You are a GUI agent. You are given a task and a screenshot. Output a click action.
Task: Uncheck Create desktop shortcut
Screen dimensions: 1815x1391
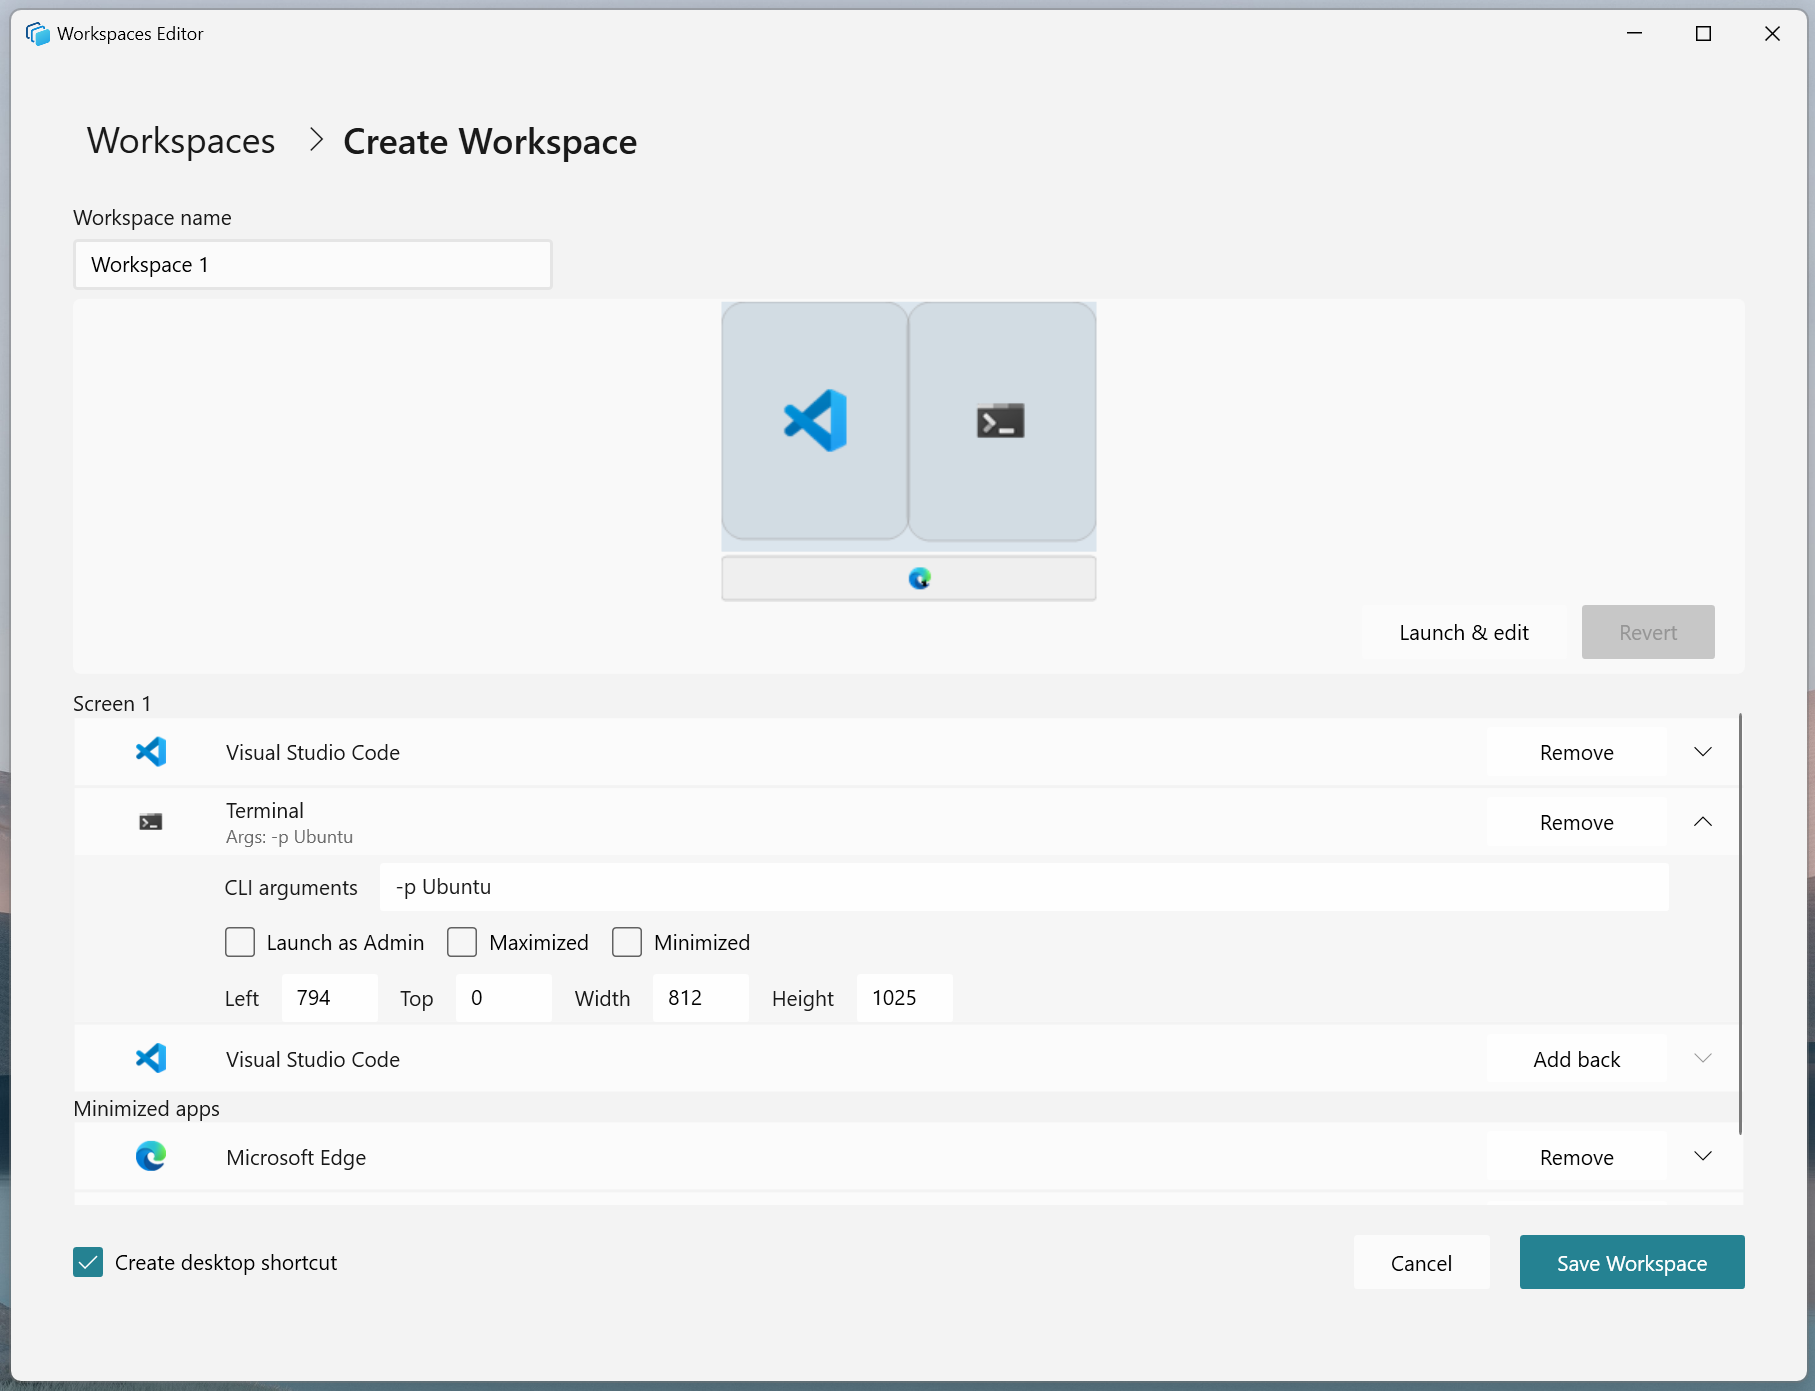click(88, 1262)
